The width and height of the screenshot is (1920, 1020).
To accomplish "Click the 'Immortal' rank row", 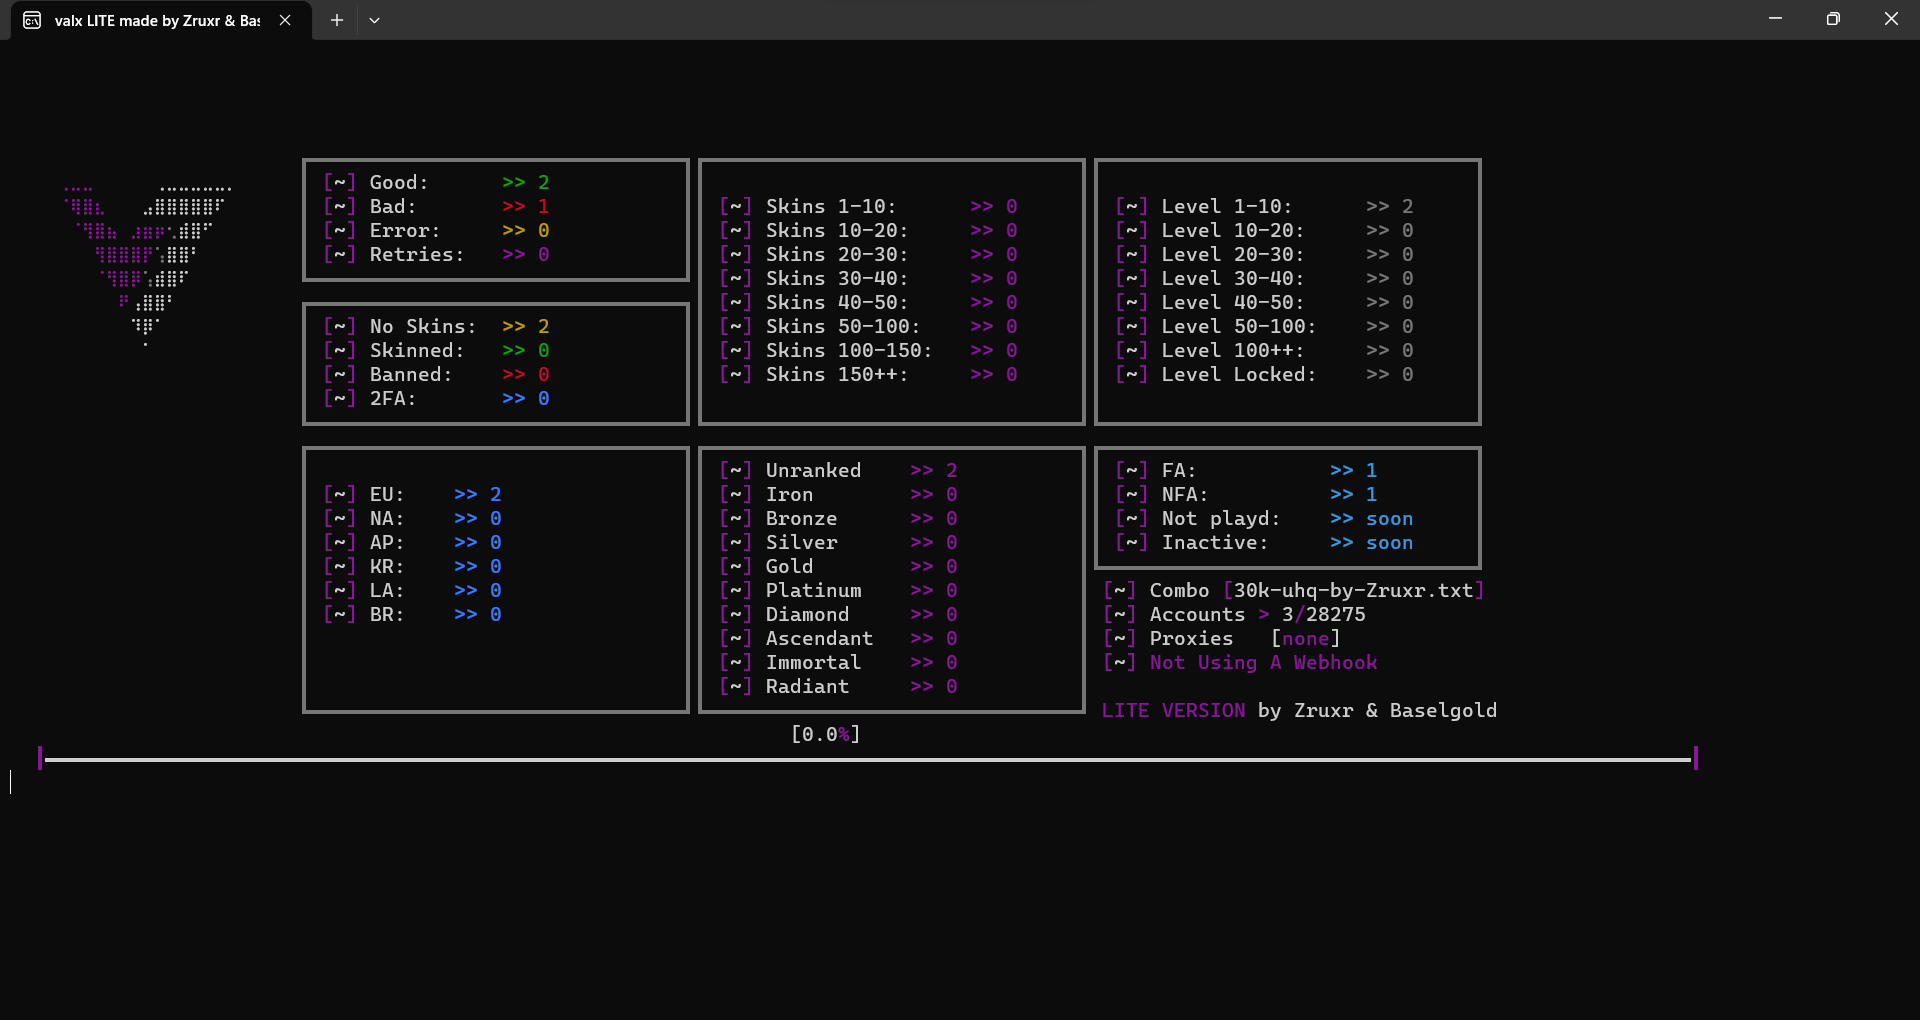I will (x=838, y=662).
